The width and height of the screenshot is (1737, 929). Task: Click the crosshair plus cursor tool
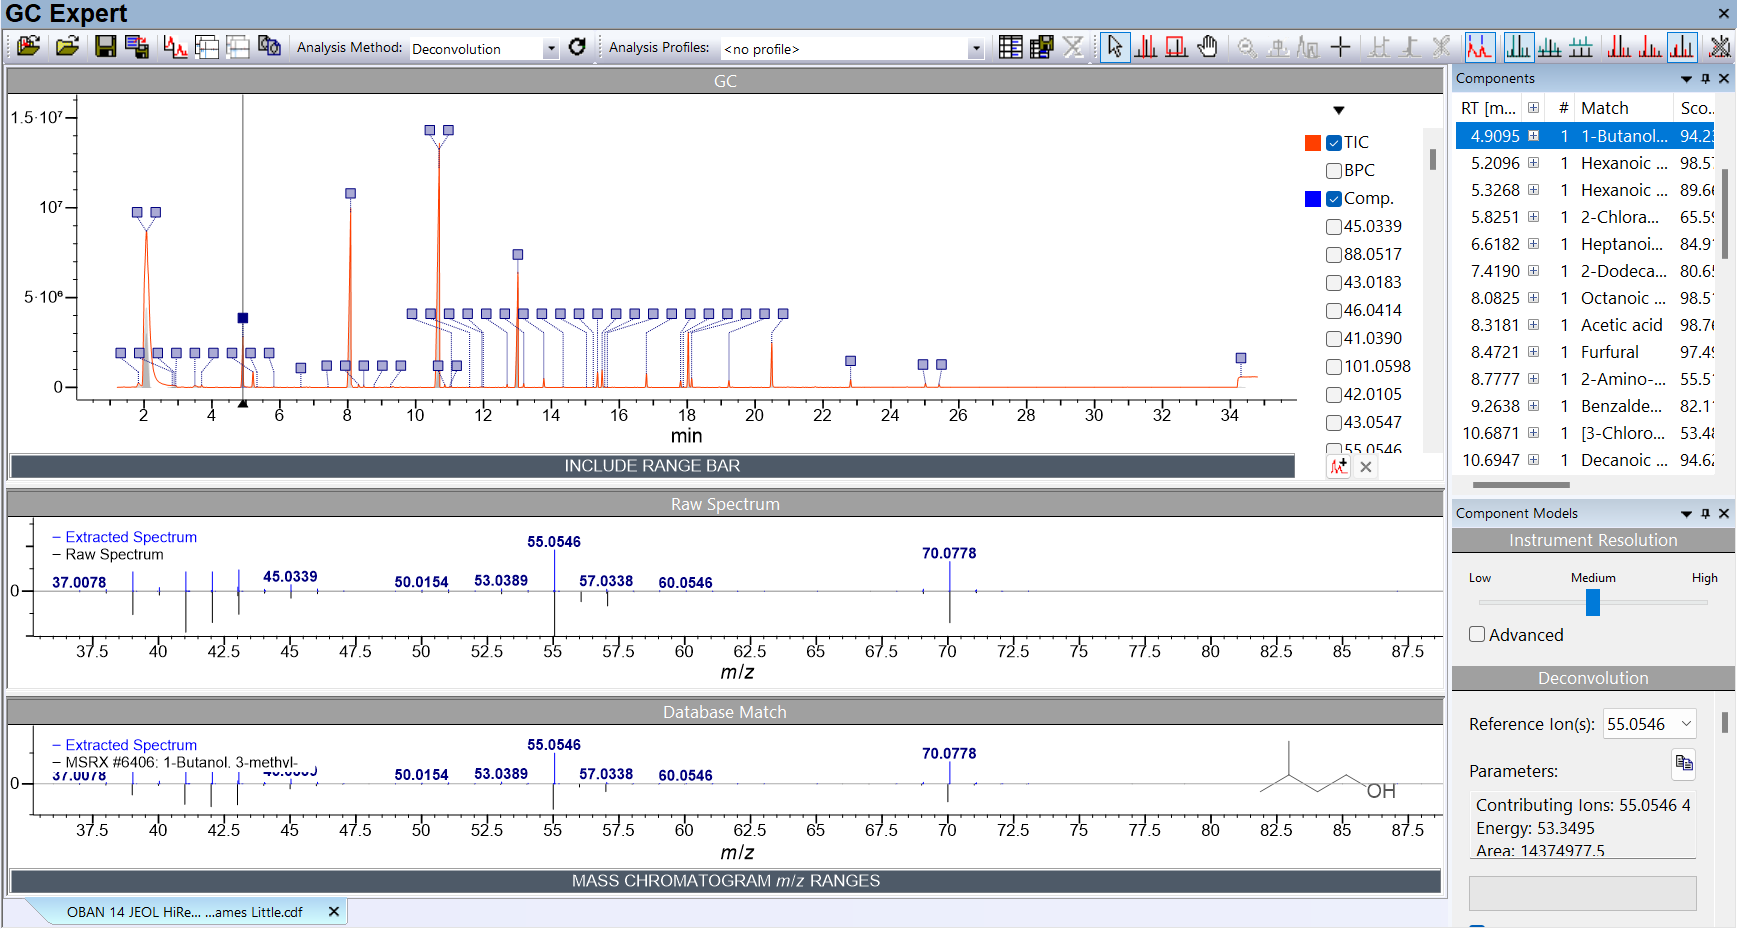click(1340, 47)
